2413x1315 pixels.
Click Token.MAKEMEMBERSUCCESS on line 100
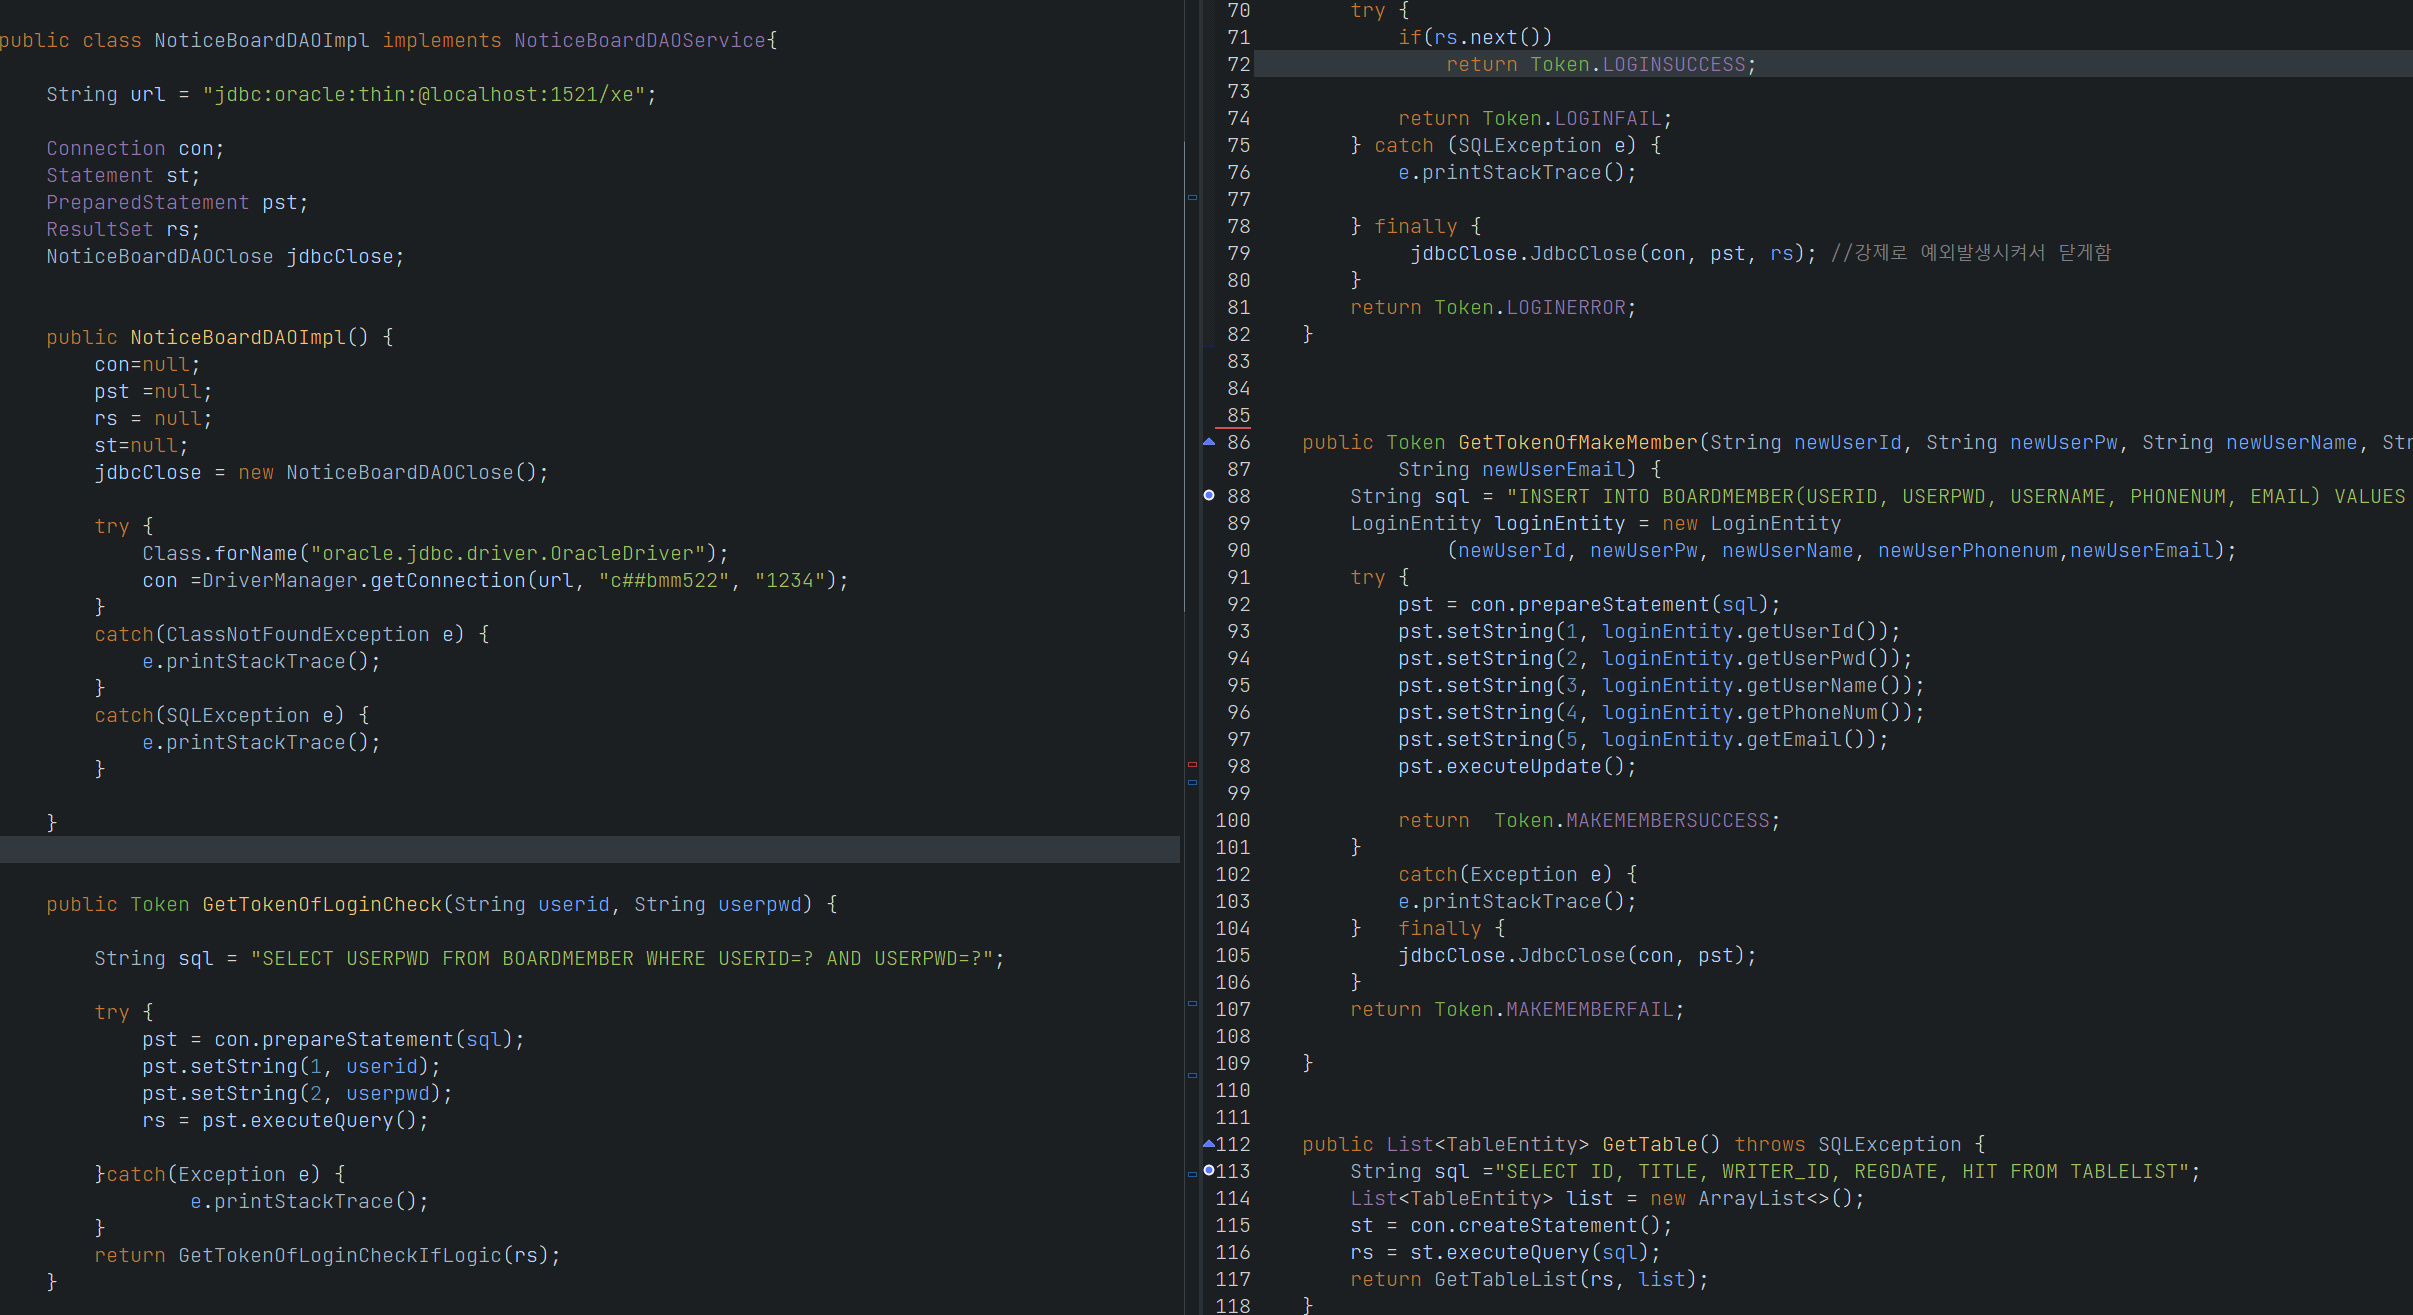tap(1632, 820)
